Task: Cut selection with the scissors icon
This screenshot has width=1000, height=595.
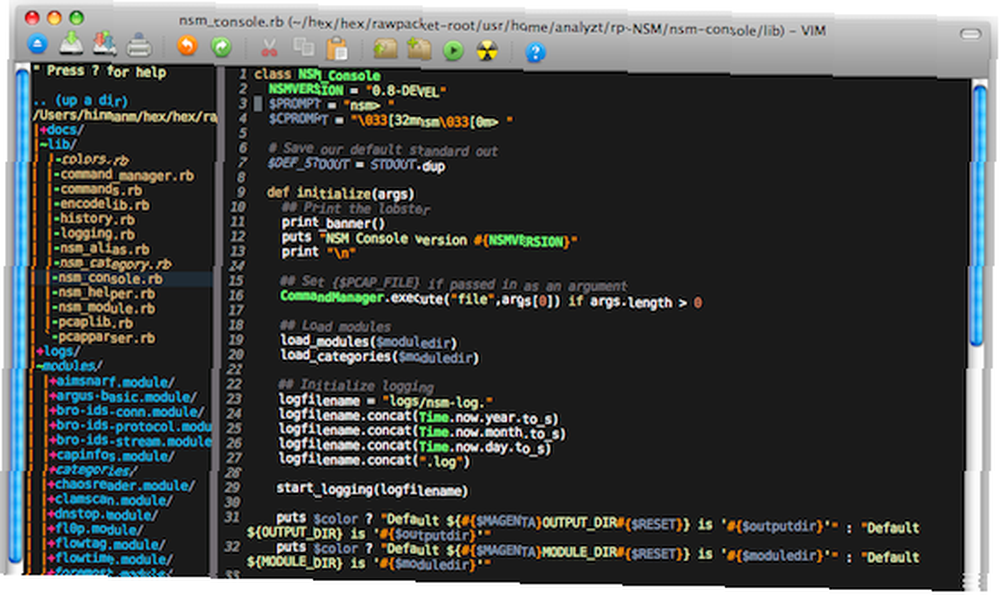Action: click(x=270, y=48)
